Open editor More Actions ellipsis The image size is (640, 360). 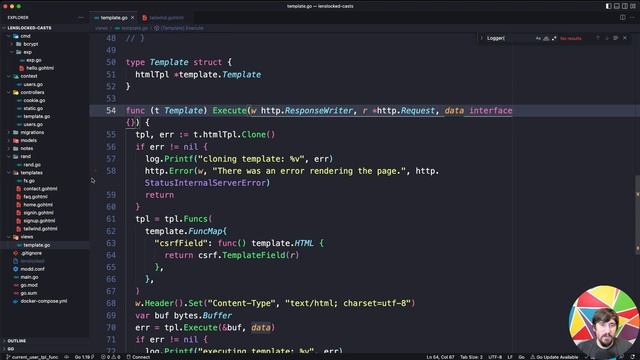coord(633,18)
